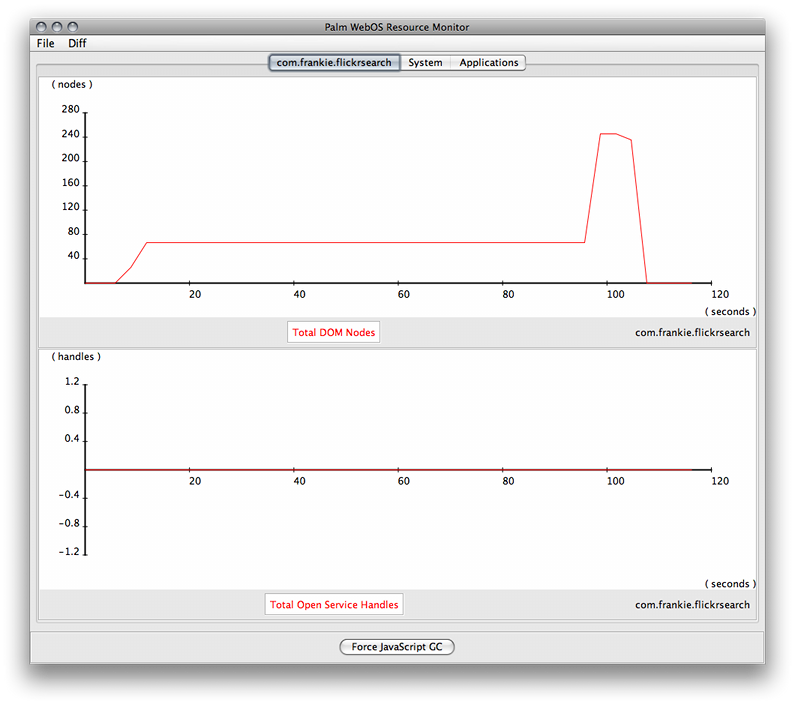795x705 pixels.
Task: Switch to the Applications tab
Action: coord(489,63)
